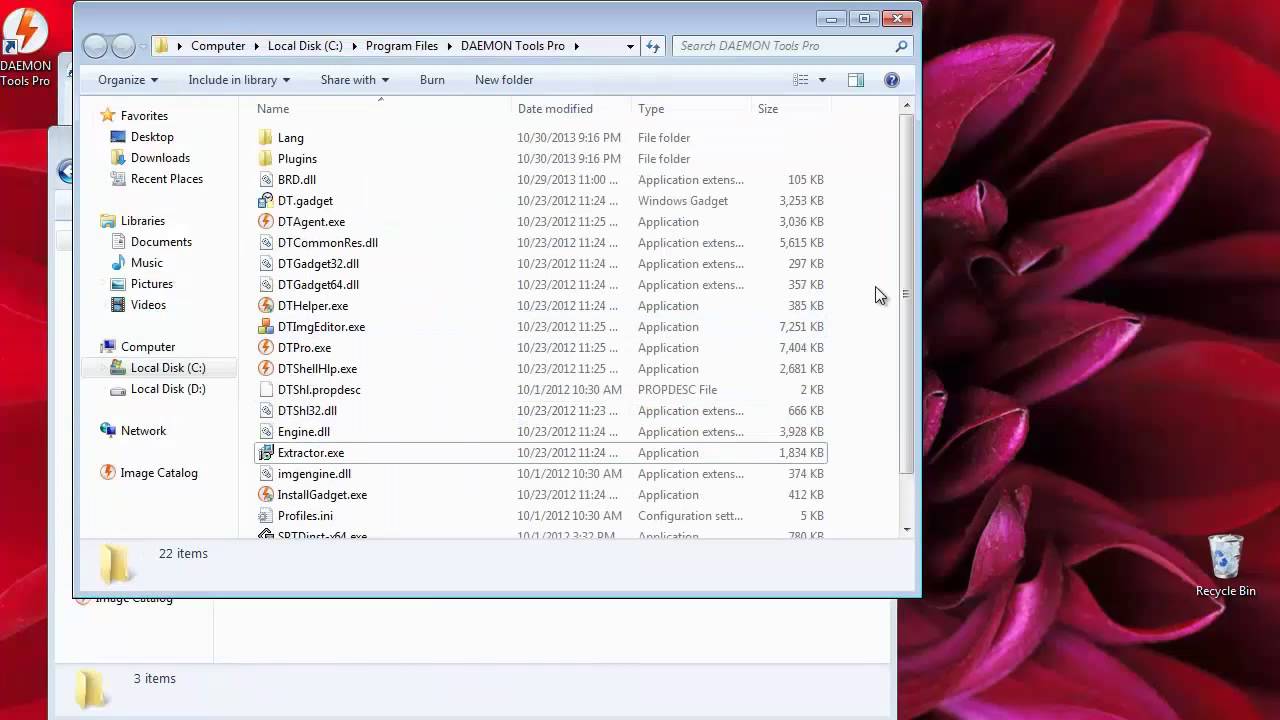Select the DTShl.propdesc file icon

[x=265, y=390]
